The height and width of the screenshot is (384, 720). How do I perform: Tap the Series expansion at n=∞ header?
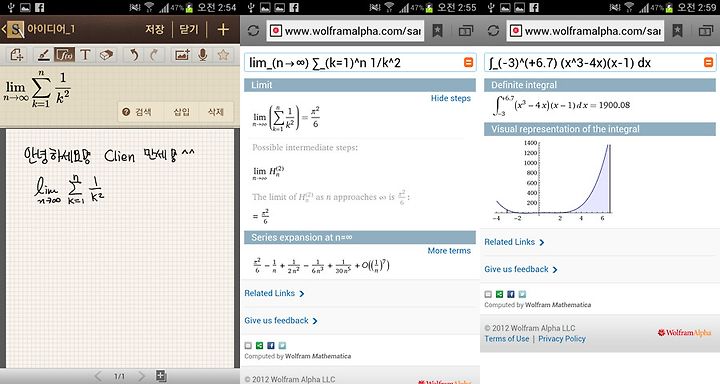coord(360,237)
